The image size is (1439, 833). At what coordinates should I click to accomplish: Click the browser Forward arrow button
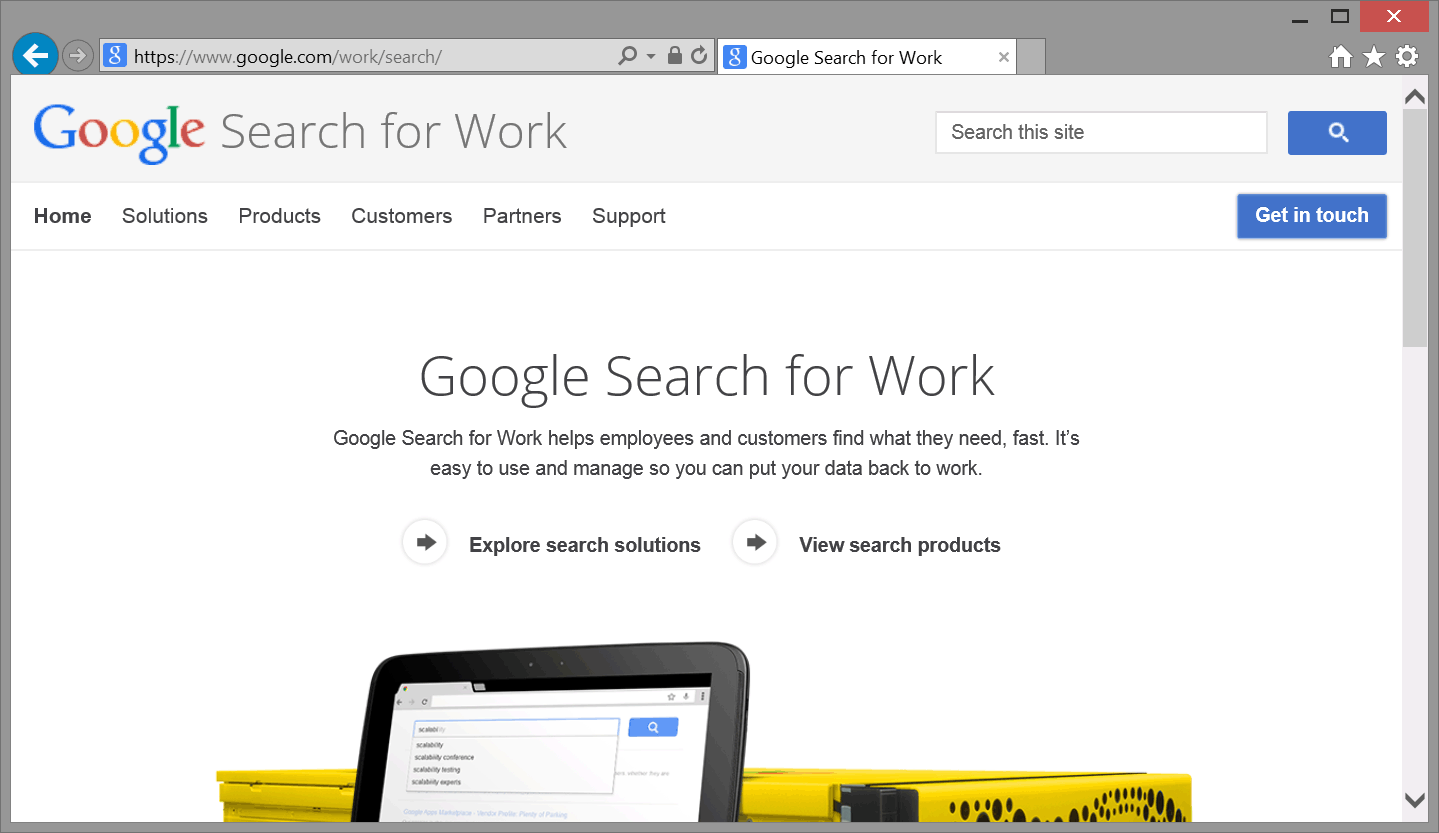78,56
